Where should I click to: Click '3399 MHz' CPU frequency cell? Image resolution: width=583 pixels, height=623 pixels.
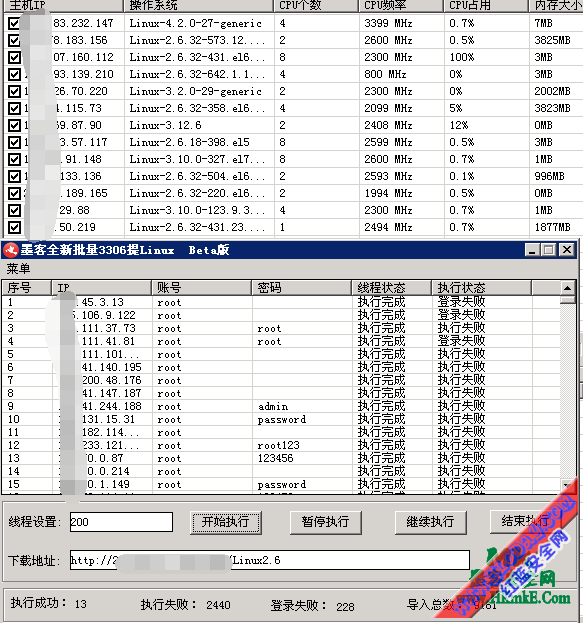tap(388, 23)
